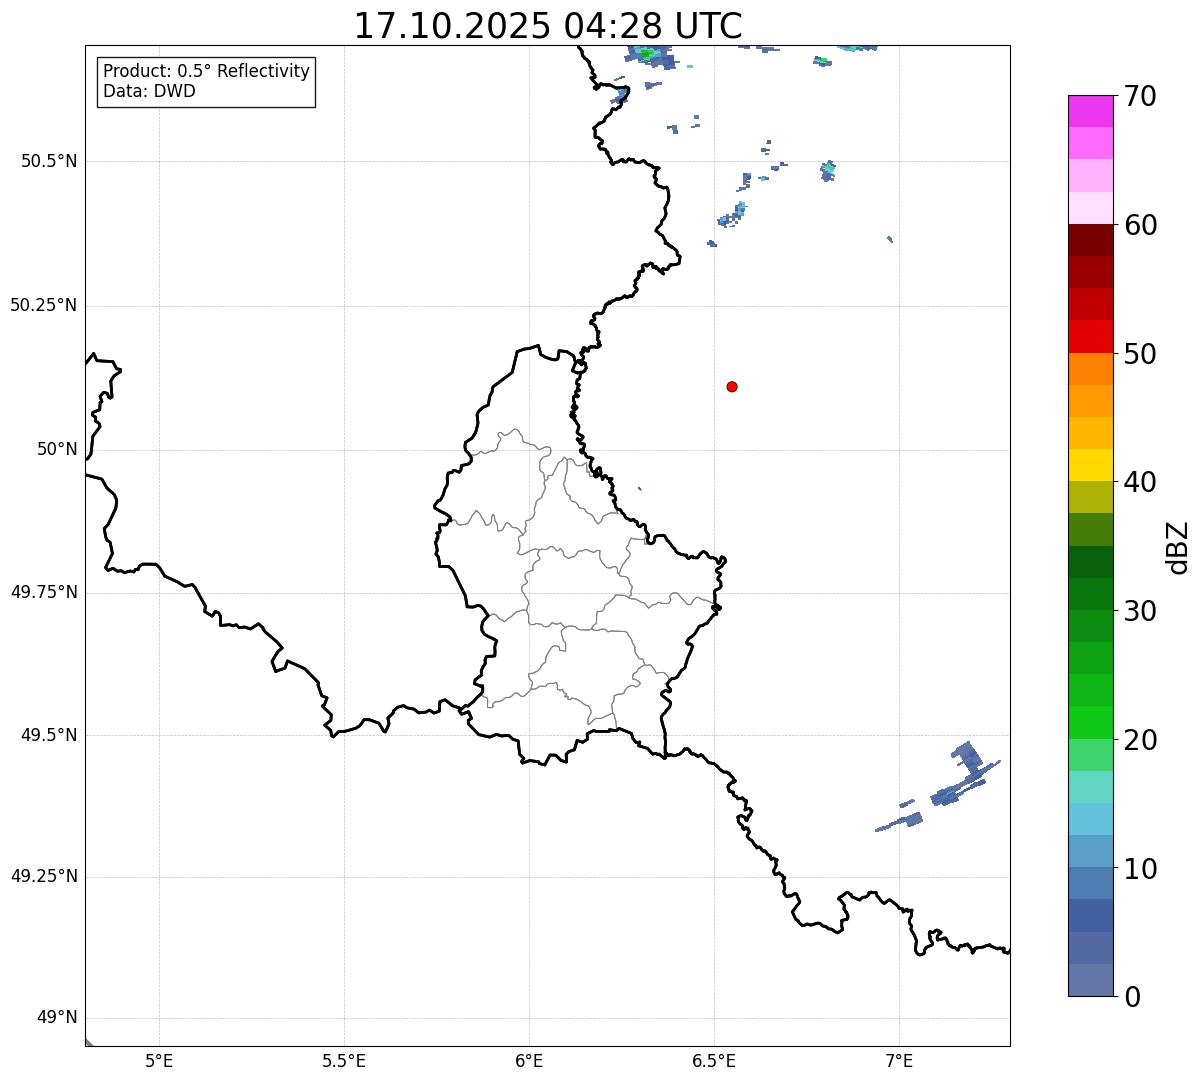This screenshot has height=1081, width=1202.
Task: Click the 6°E longitude label
Action: [x=529, y=1060]
